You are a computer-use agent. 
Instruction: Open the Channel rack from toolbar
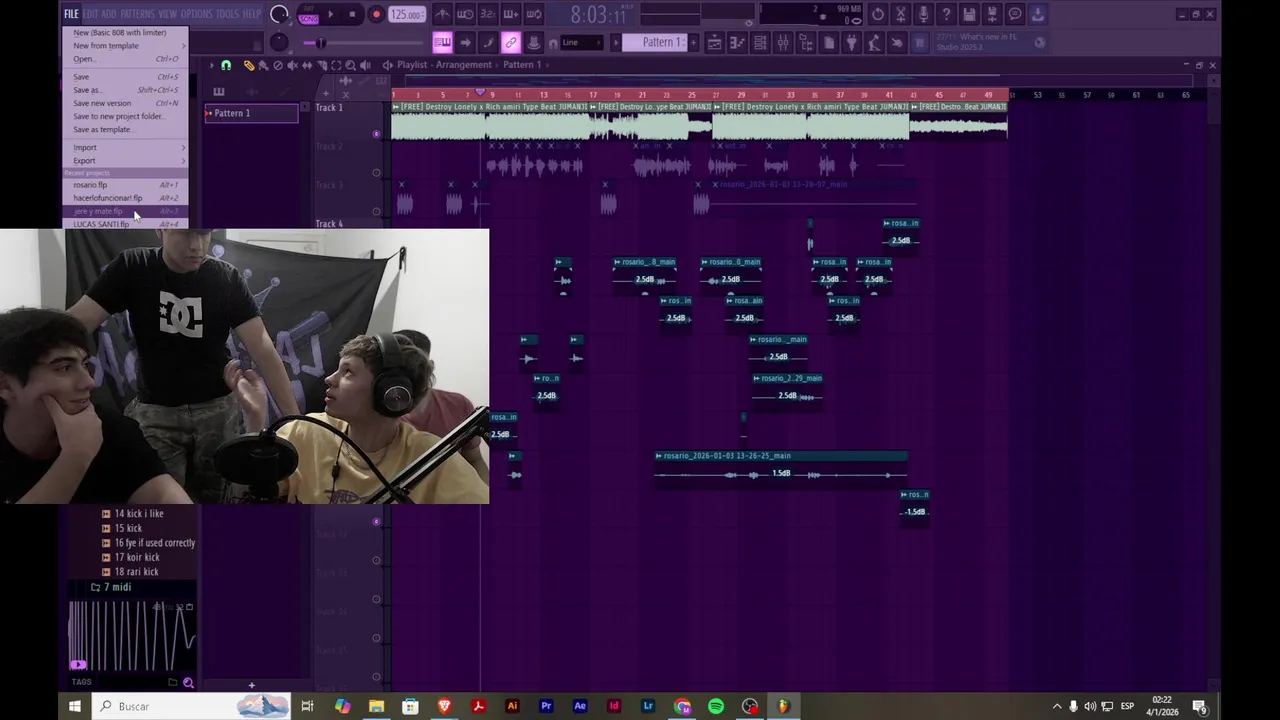[x=760, y=42]
